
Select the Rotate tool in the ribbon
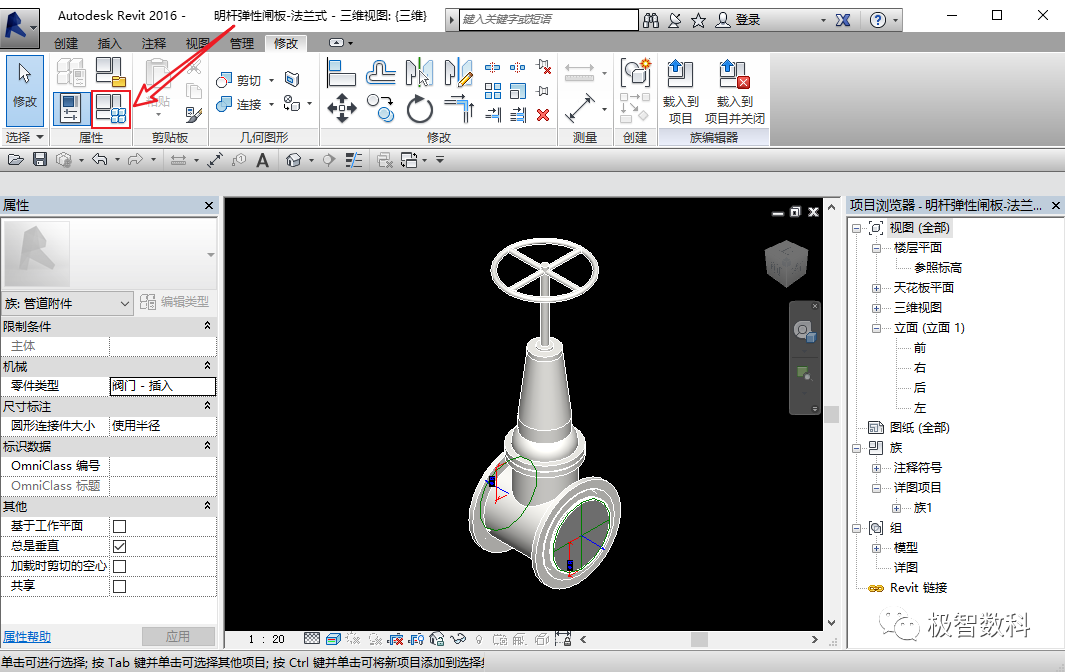[420, 109]
